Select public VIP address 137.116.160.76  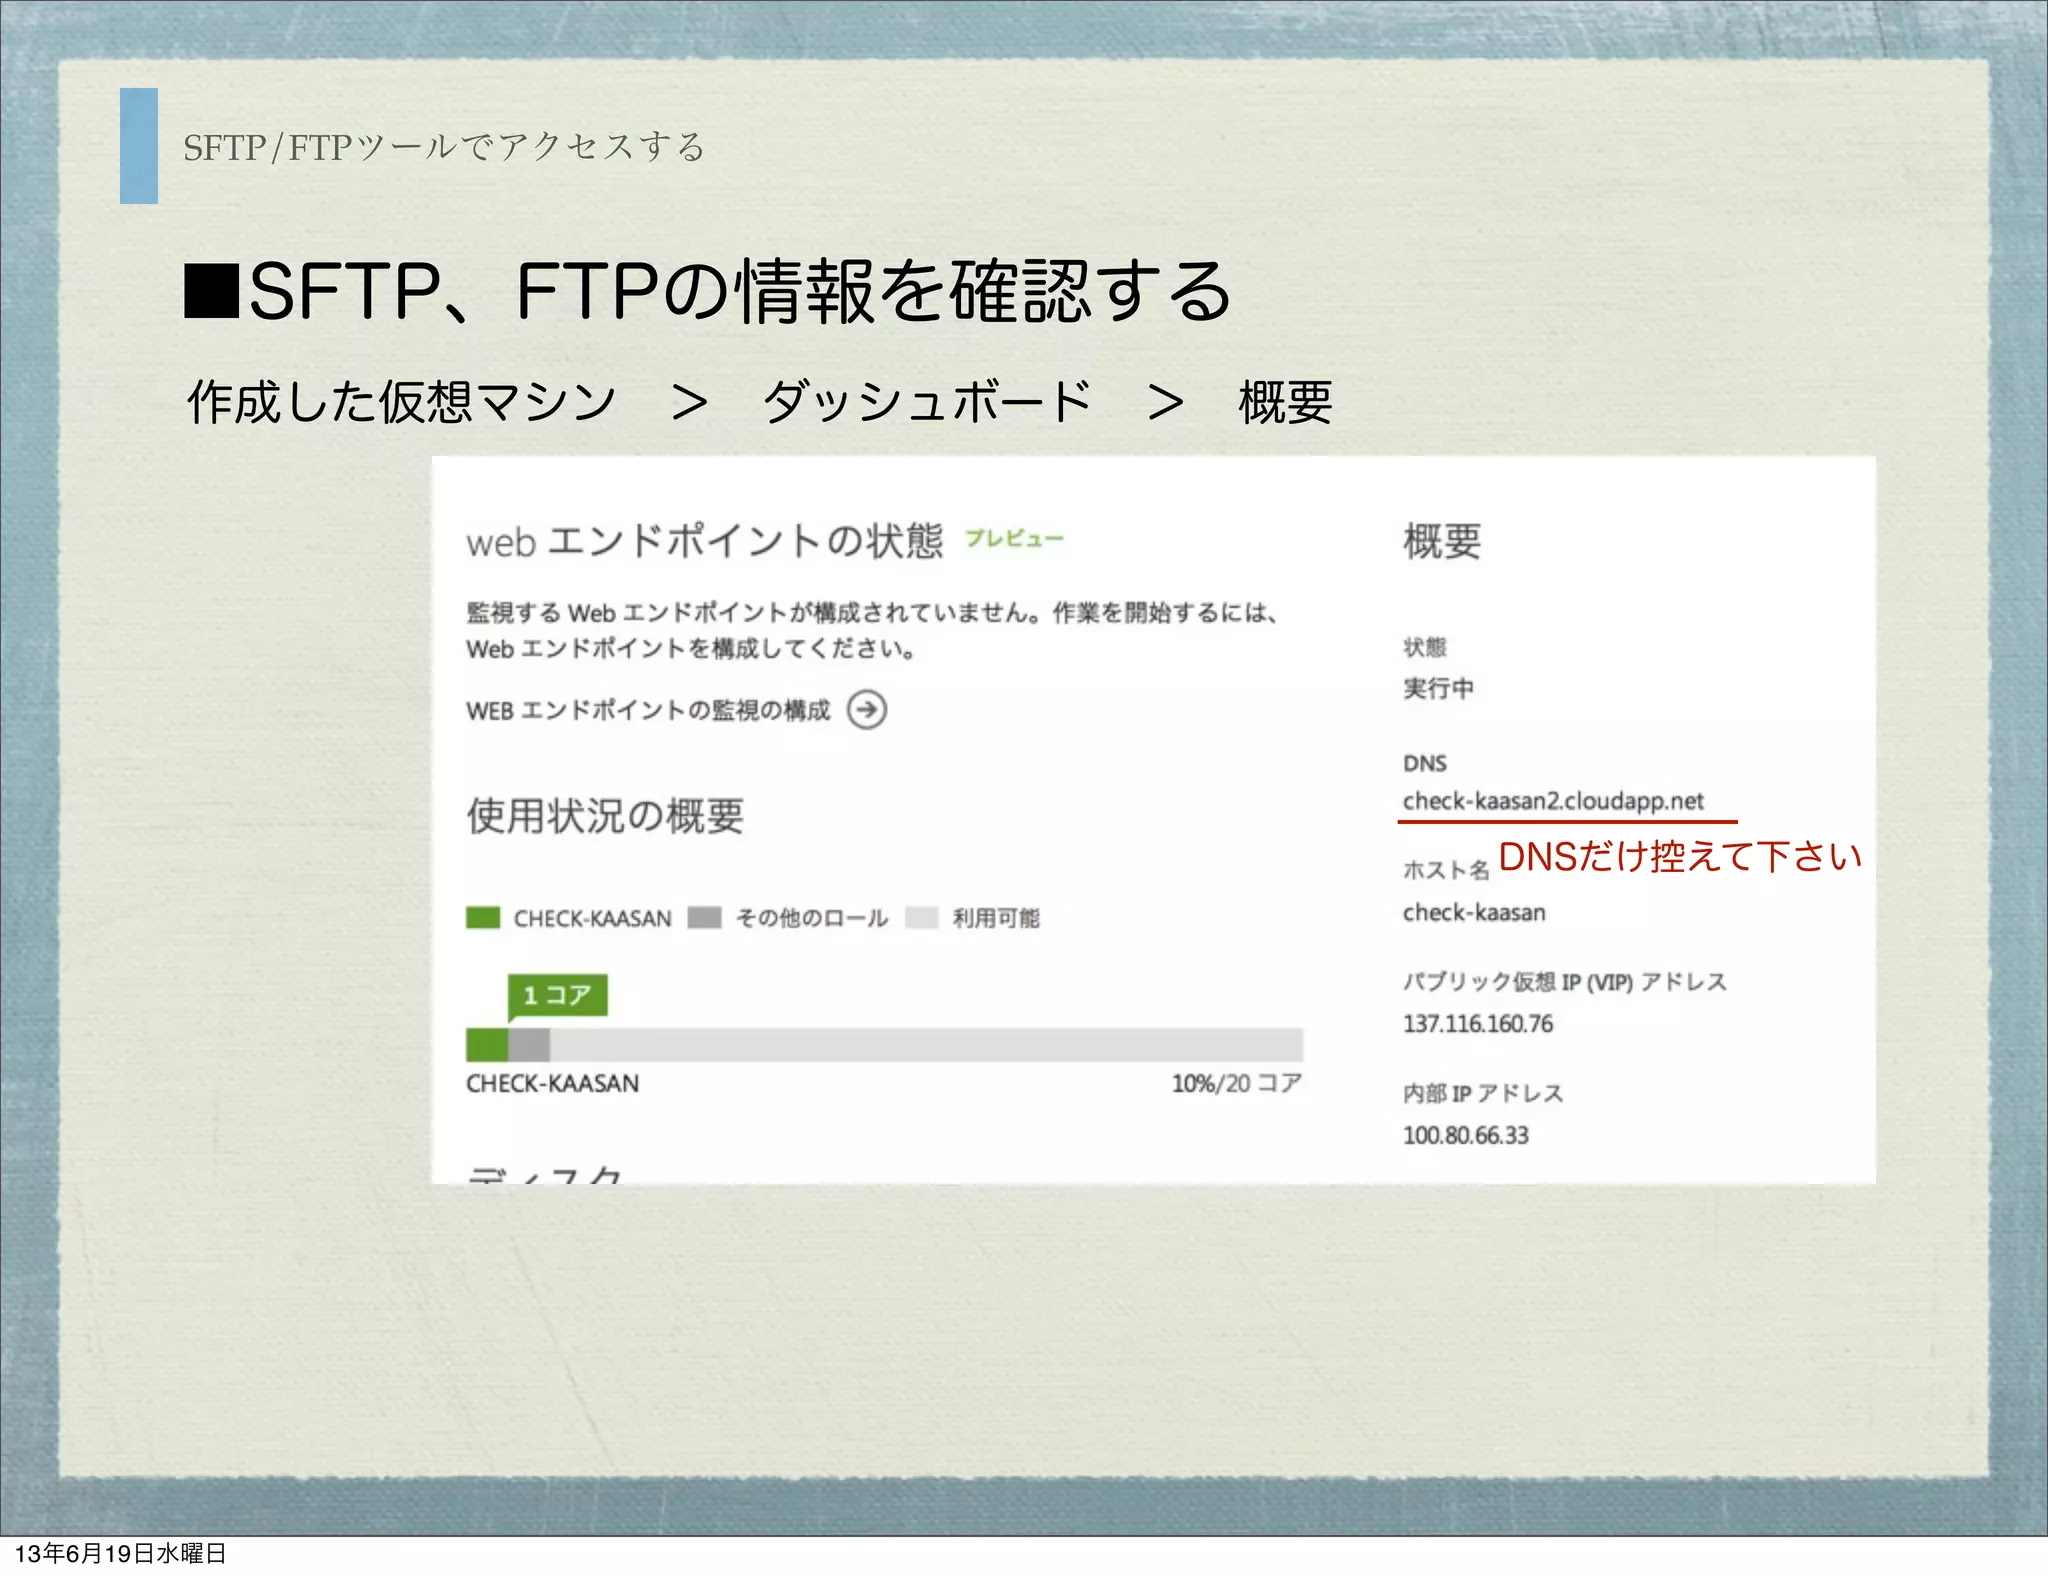(x=1478, y=1023)
